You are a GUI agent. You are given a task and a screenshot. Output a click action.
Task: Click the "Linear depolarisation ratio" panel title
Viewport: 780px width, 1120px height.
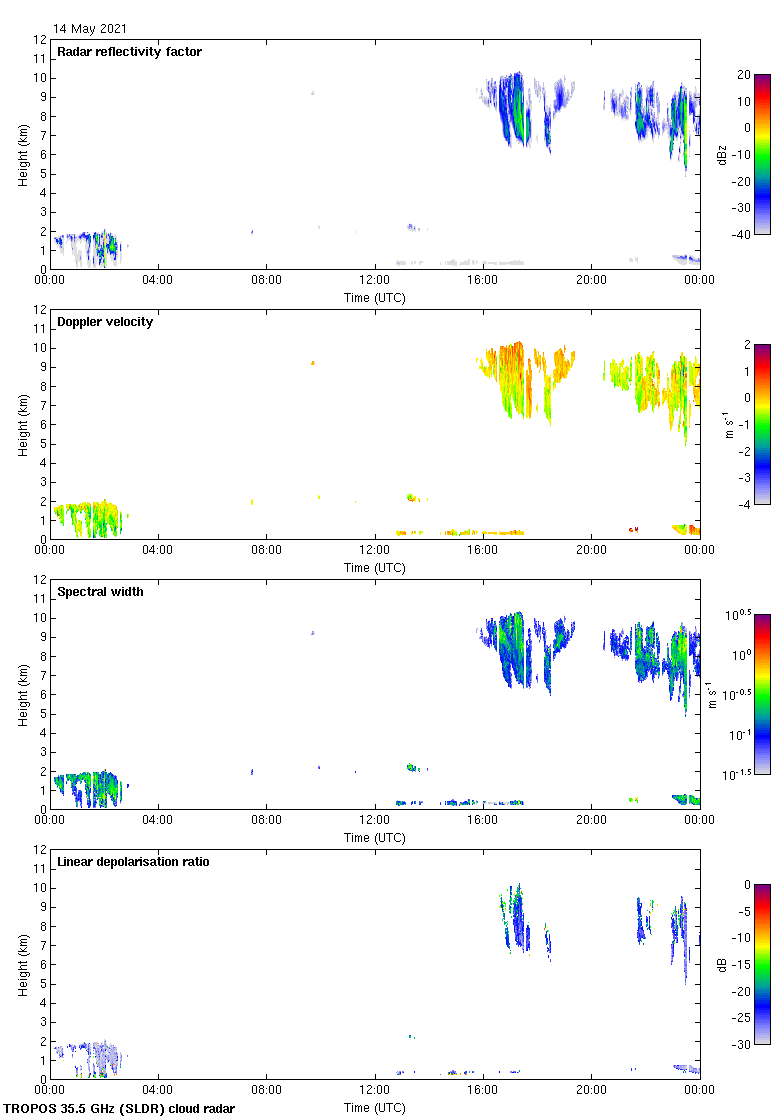pyautogui.click(x=133, y=862)
